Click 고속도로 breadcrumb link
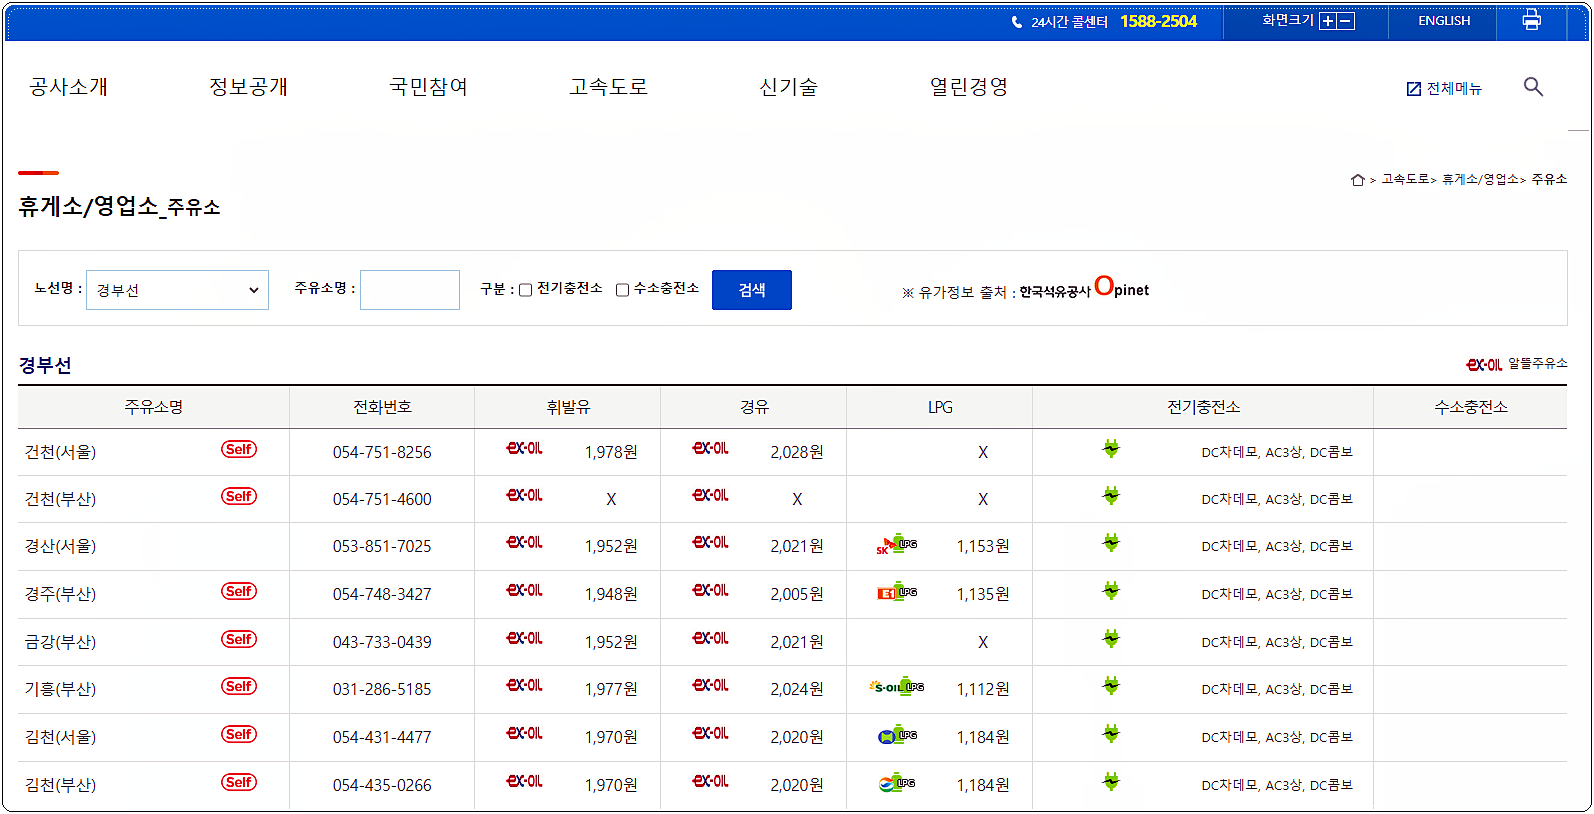1594x814 pixels. [1405, 180]
